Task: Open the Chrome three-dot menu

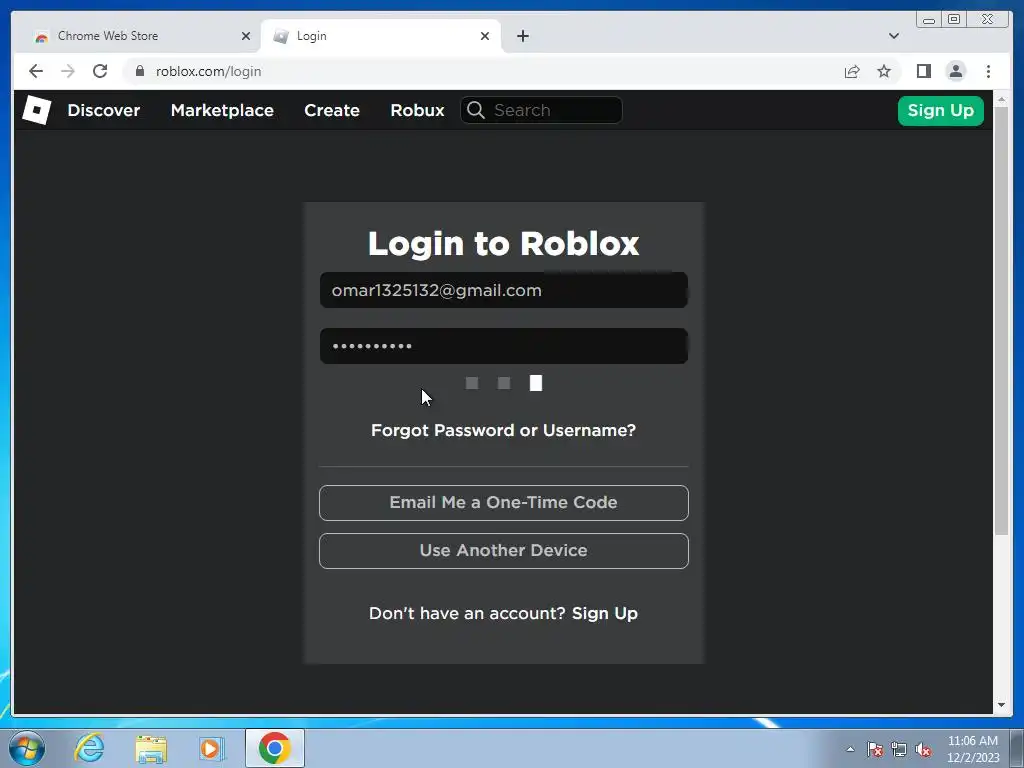Action: tap(989, 71)
